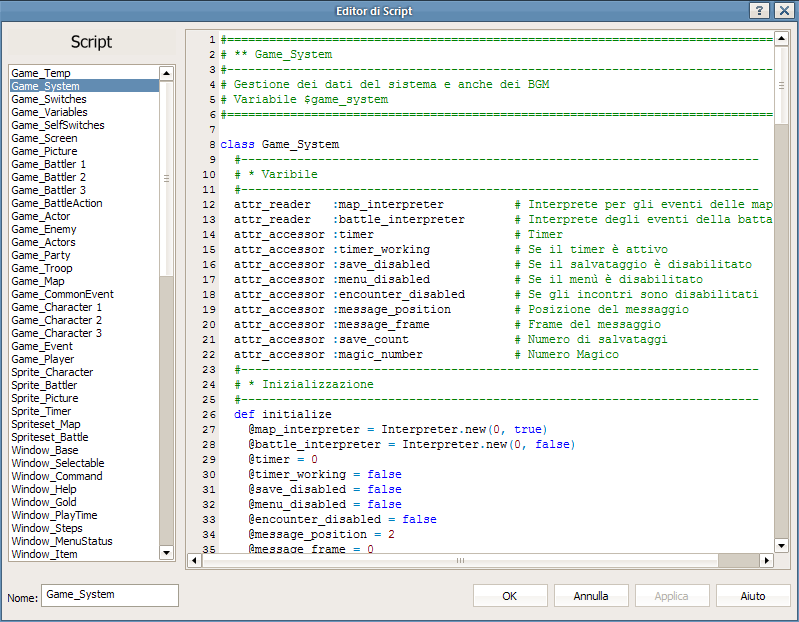Confirm with the OK button

[x=510, y=596]
